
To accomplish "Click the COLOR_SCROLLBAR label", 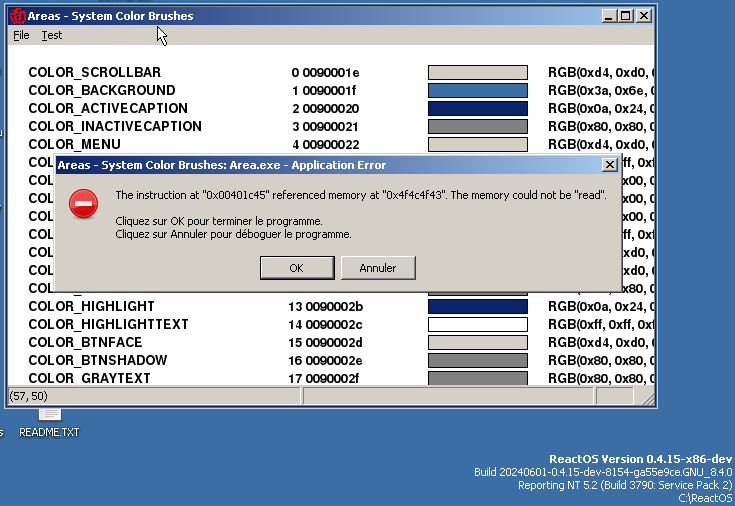I will [95, 72].
